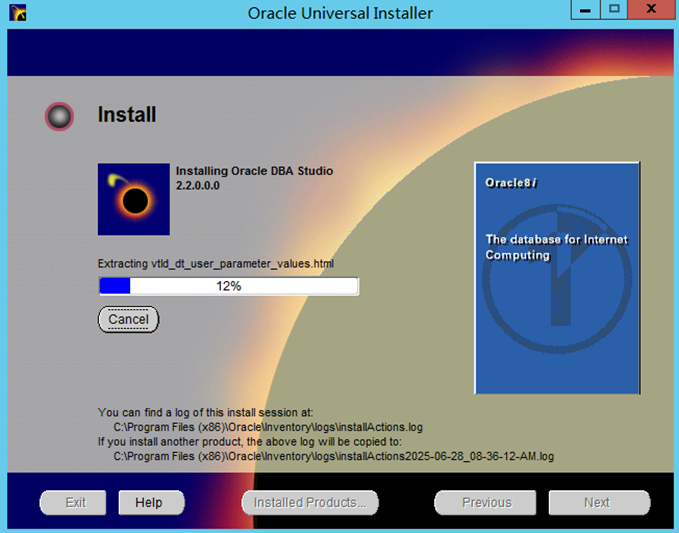
Task: Close the Oracle Universal Installer window
Action: pyautogui.click(x=651, y=10)
